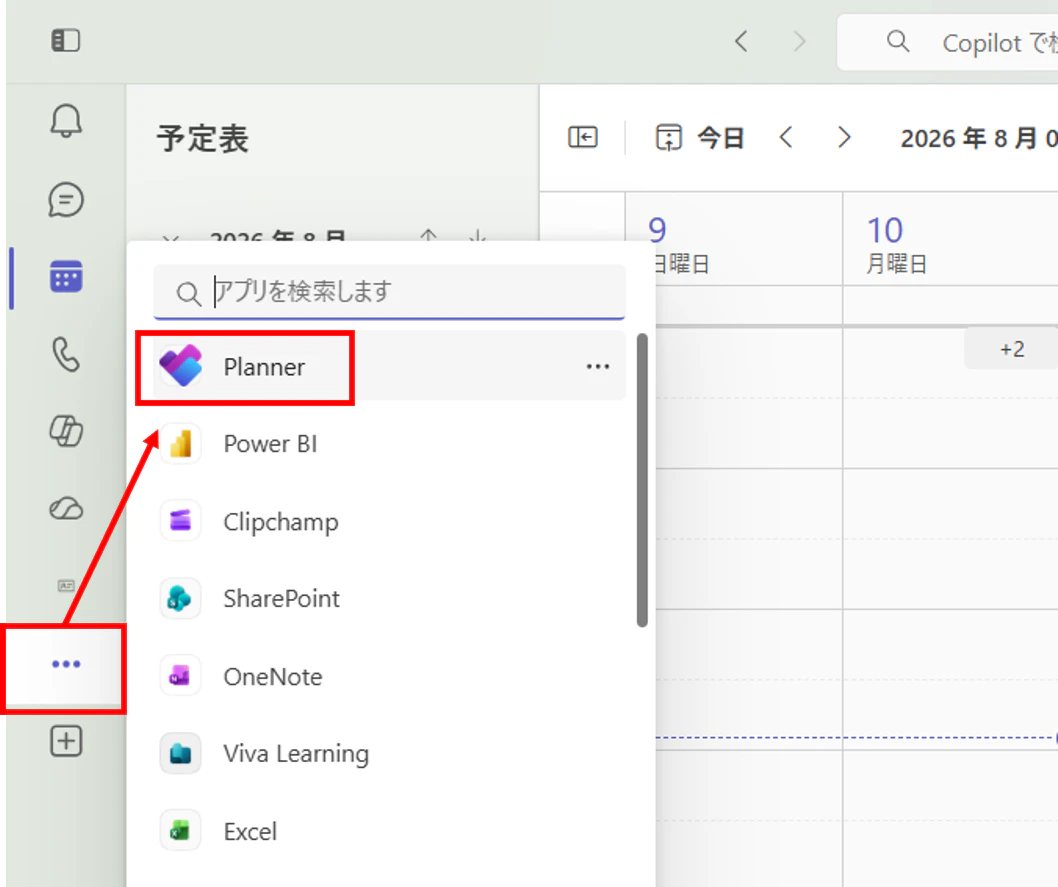This screenshot has height=887, width=1058.
Task: Go back with the history left arrow
Action: click(742, 41)
